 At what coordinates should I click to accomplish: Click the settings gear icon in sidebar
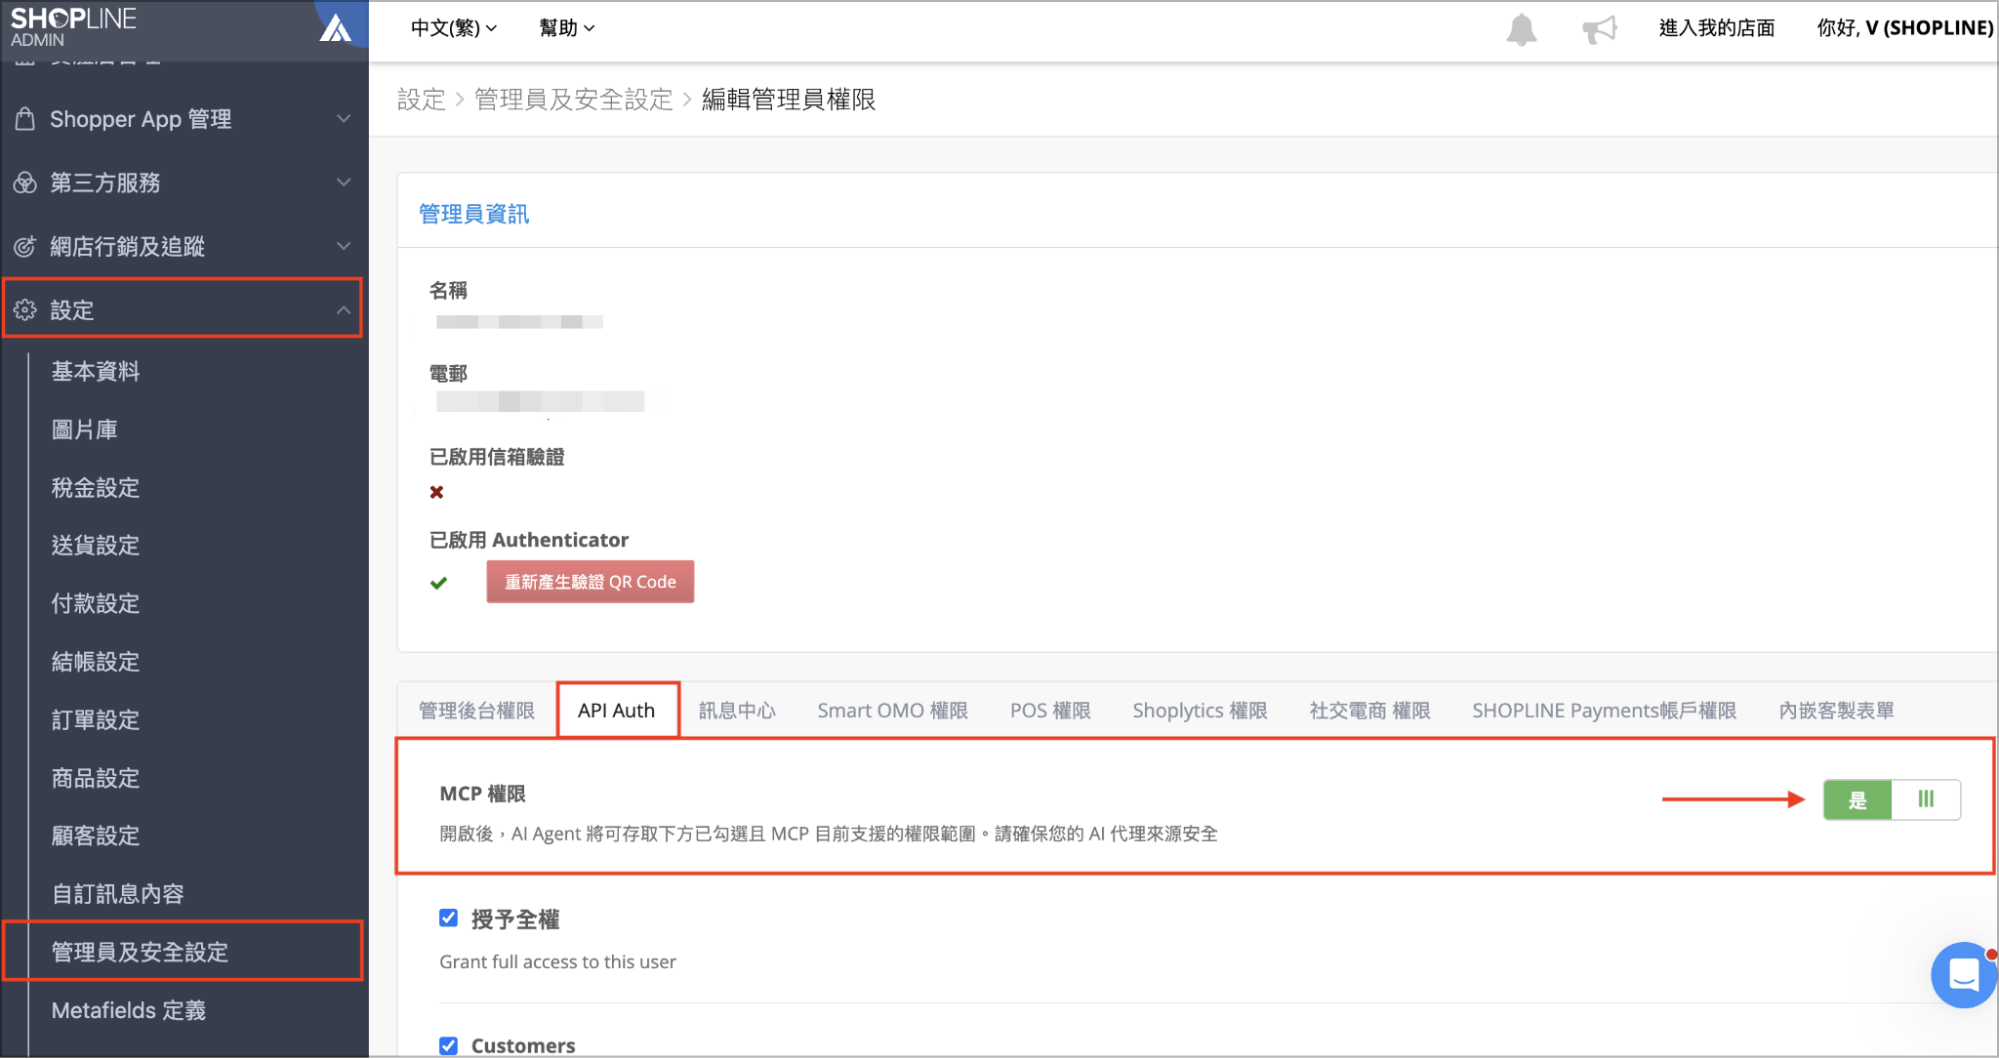coord(25,310)
